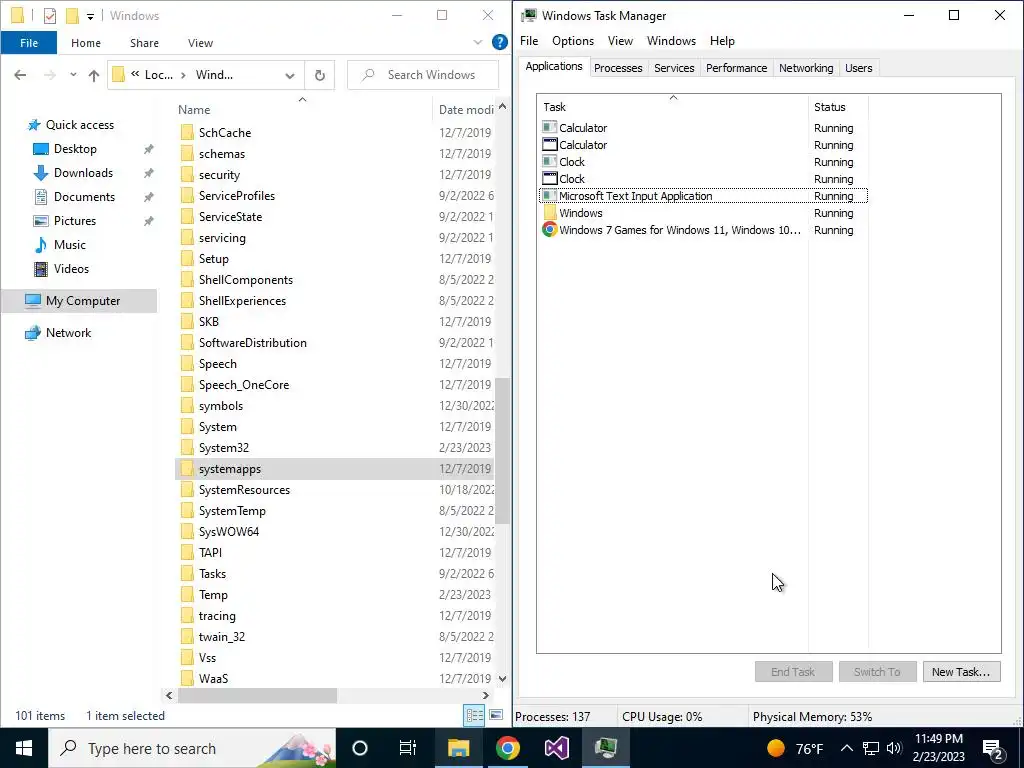This screenshot has height=768, width=1024.
Task: Click the weather widget showing 76°F
Action: coord(795,748)
